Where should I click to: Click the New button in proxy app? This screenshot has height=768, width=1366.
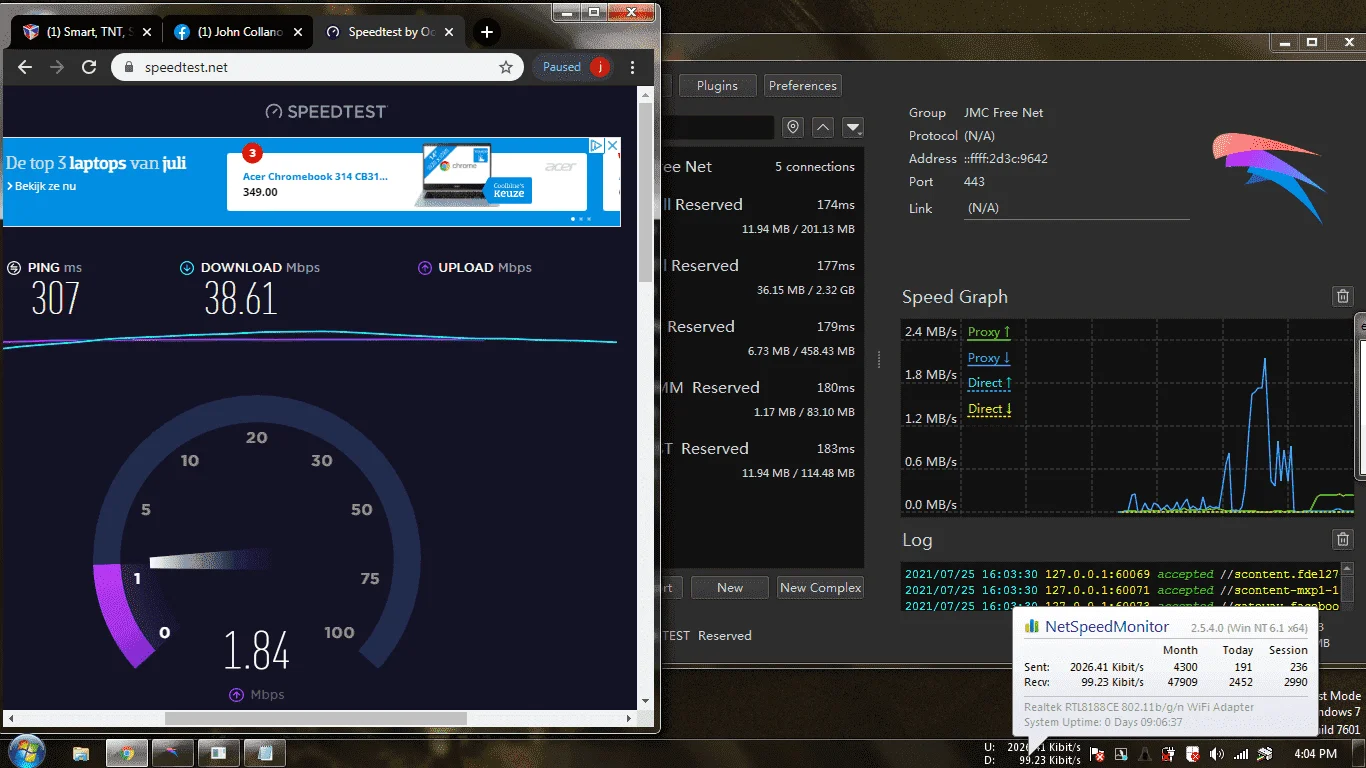[730, 588]
